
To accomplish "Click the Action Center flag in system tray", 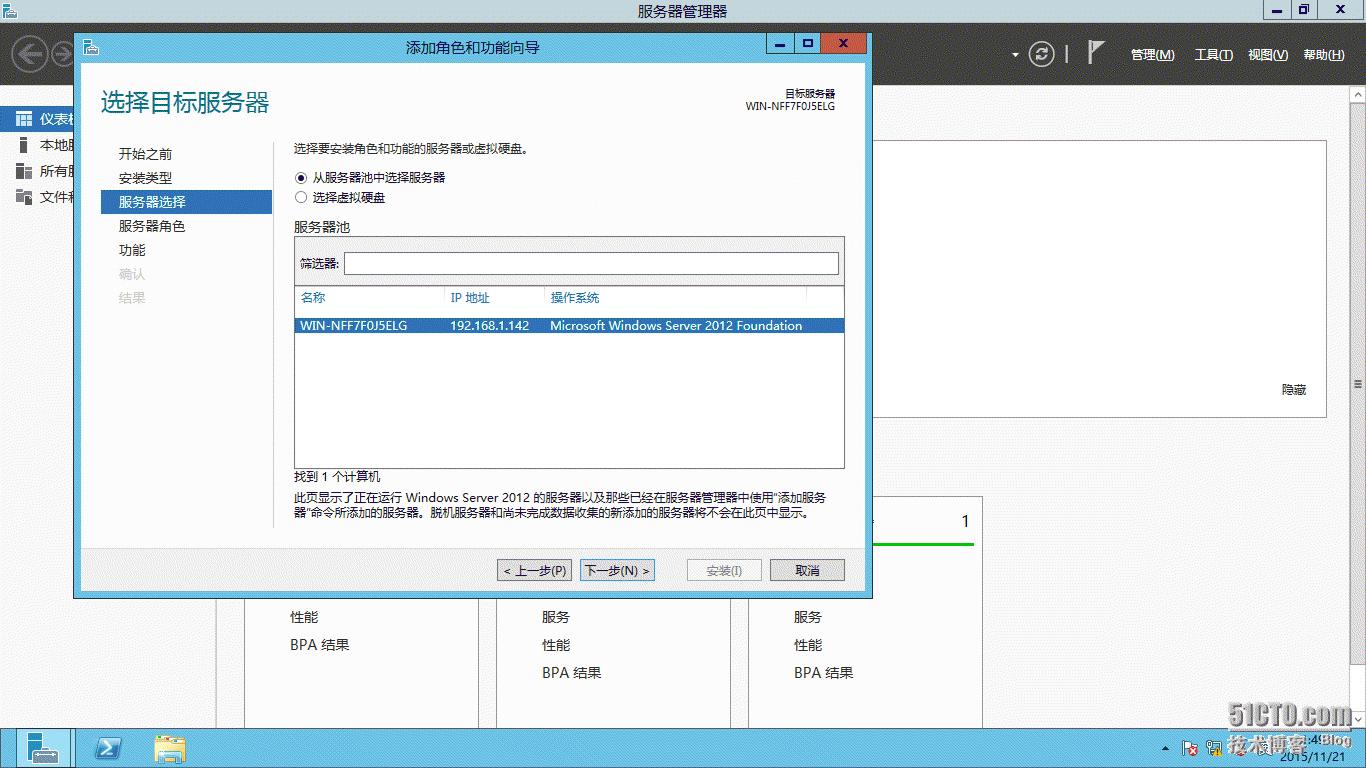I will [1189, 747].
